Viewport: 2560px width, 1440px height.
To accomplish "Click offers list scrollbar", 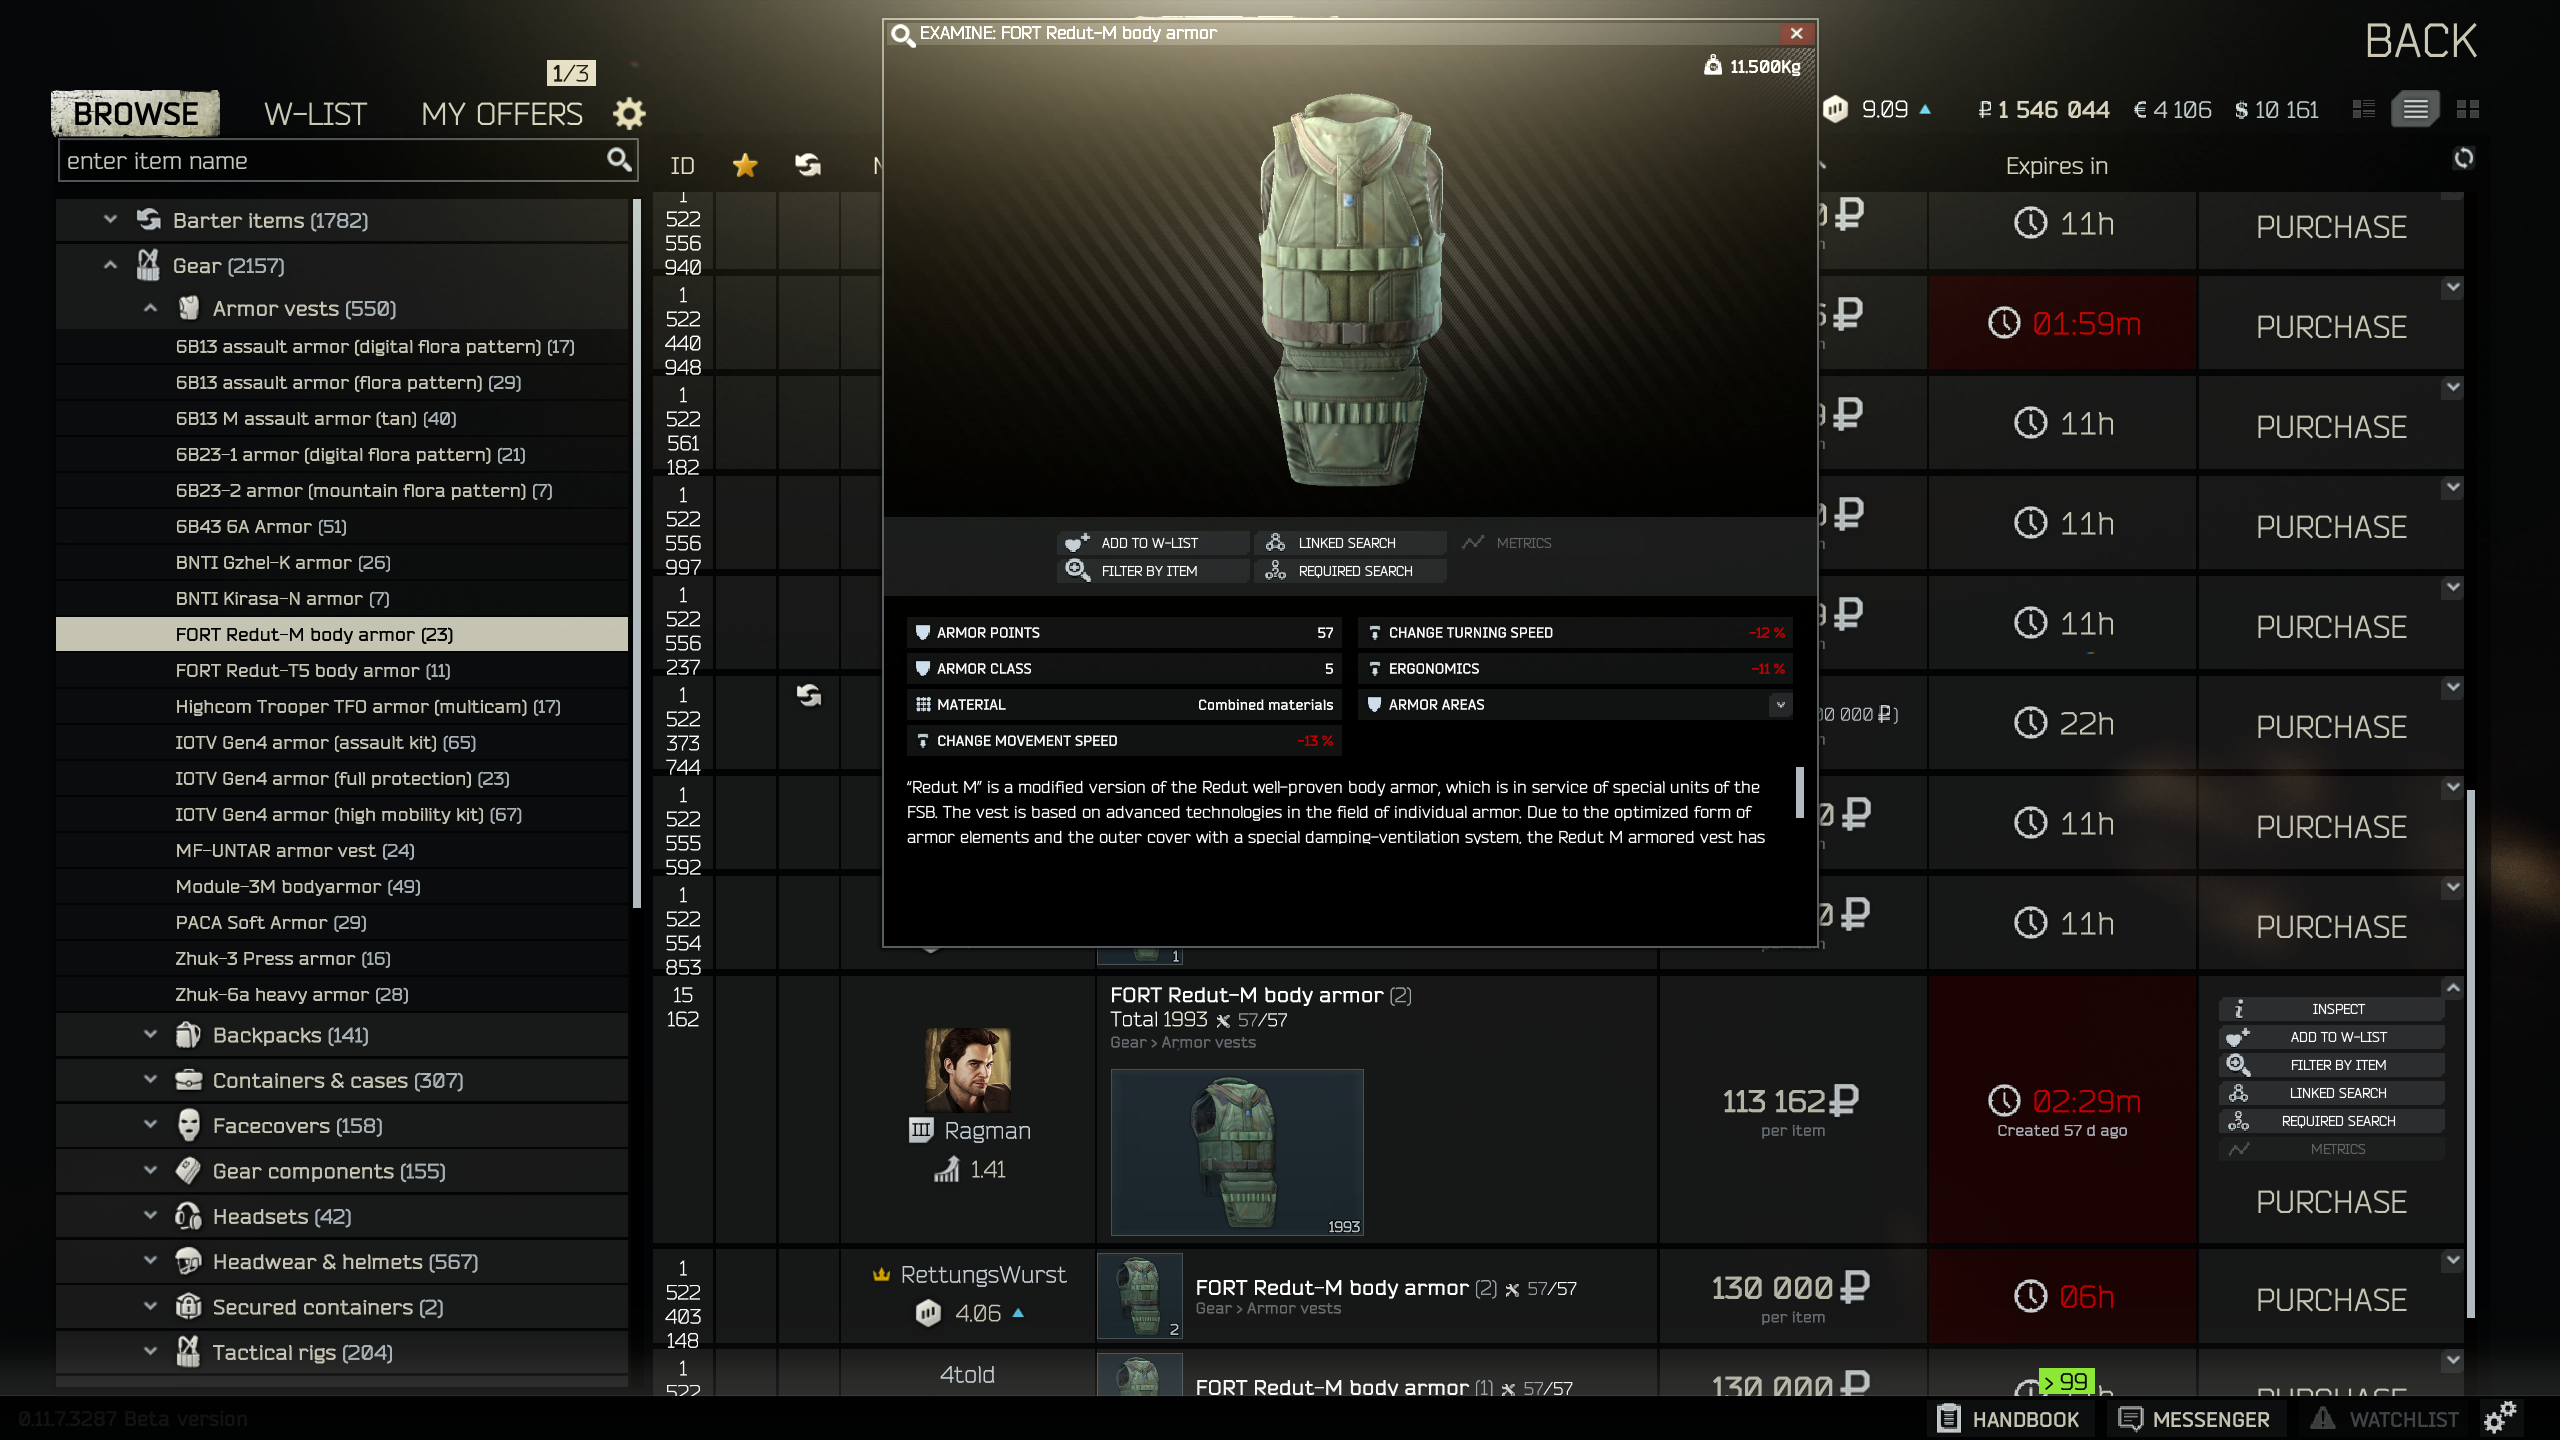I will pos(2471,1054).
